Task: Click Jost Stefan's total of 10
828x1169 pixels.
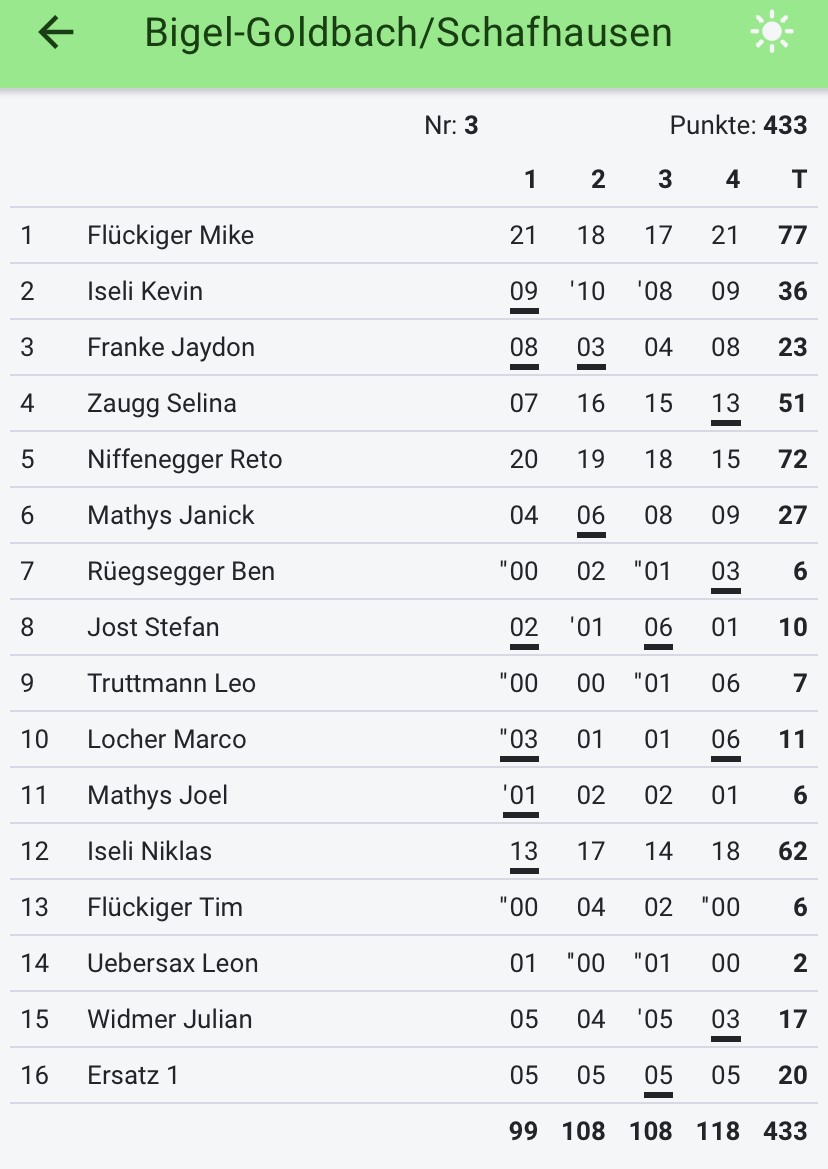Action: (x=792, y=627)
